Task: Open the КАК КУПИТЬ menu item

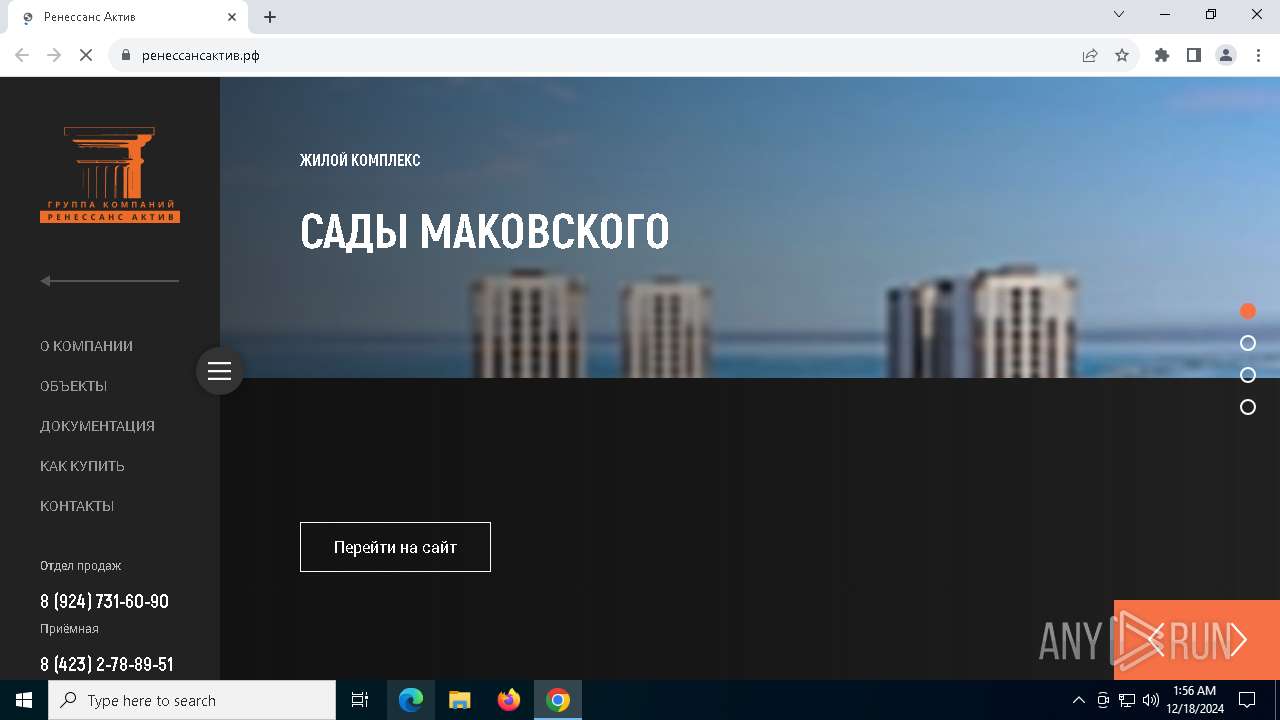Action: pyautogui.click(x=82, y=466)
